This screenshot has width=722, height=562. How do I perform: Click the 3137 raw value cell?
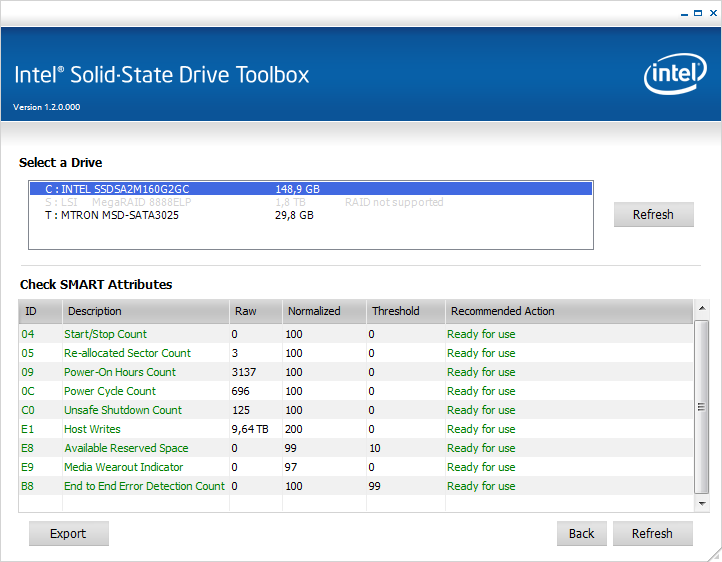(x=244, y=372)
